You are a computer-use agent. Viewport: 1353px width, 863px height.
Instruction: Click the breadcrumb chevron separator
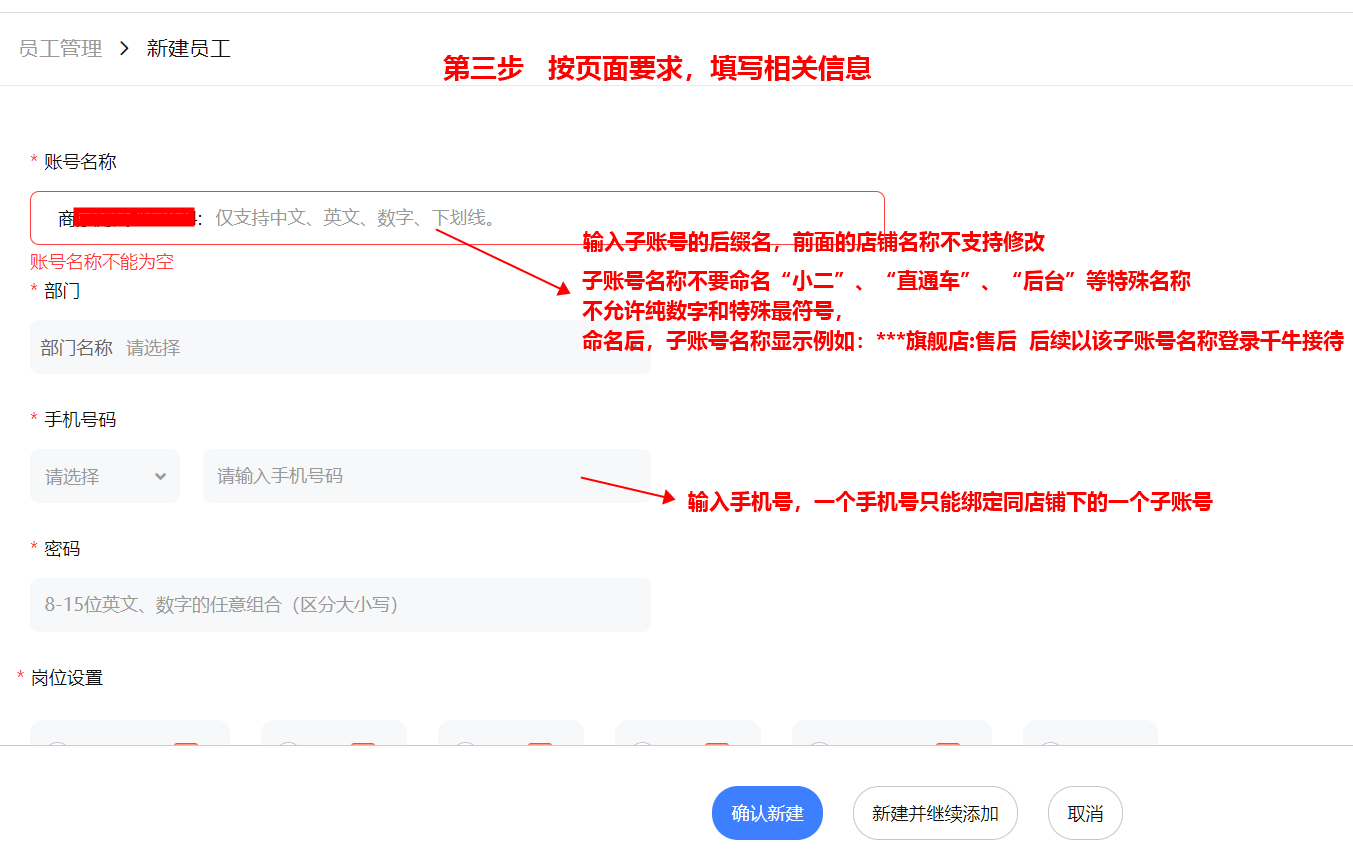124,48
